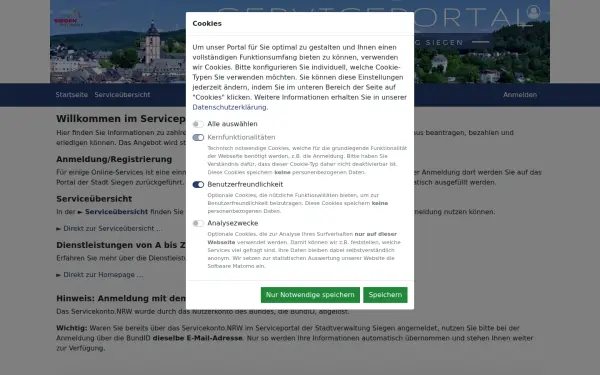Enable the Analysezwecke cookies switch
This screenshot has width=600, height=375.
pyautogui.click(x=198, y=223)
